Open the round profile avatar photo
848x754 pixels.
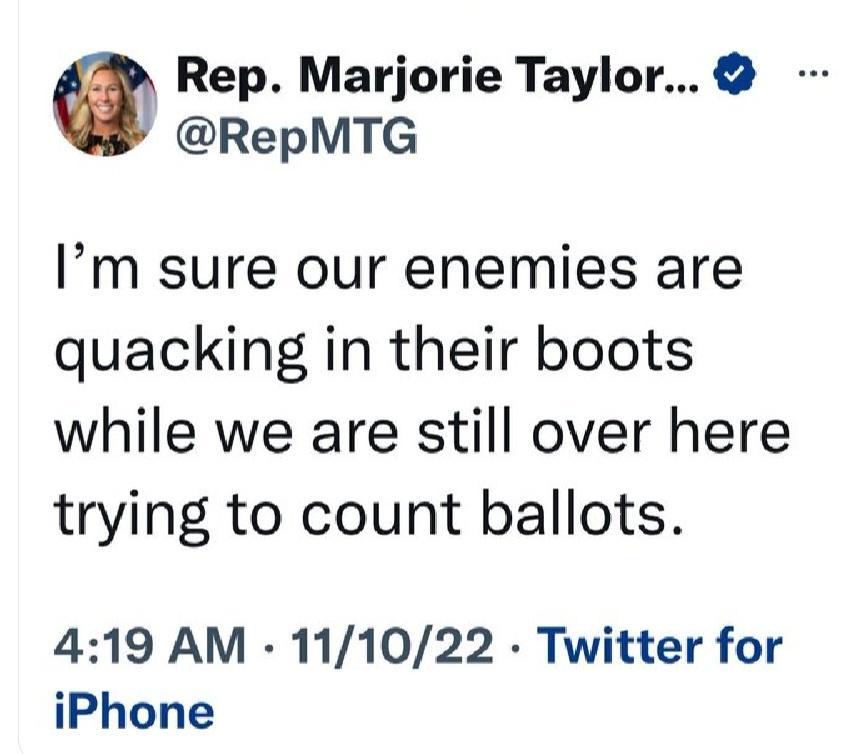[x=104, y=104]
